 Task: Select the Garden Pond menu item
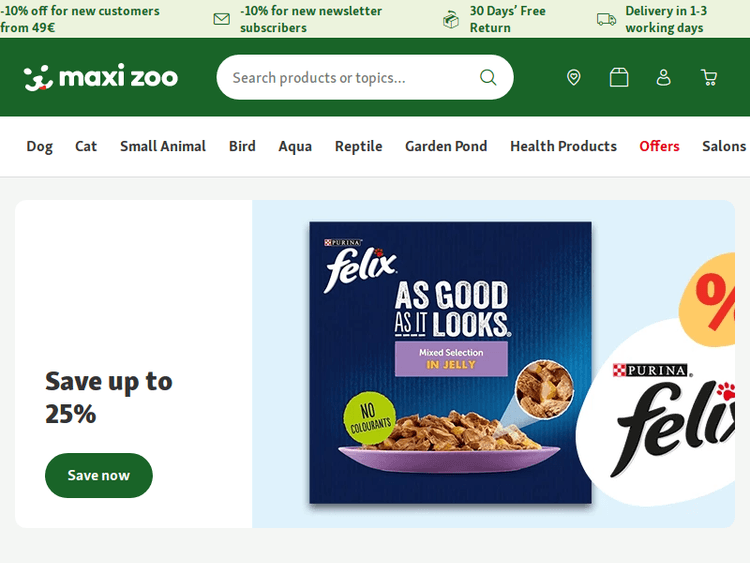[x=446, y=146]
